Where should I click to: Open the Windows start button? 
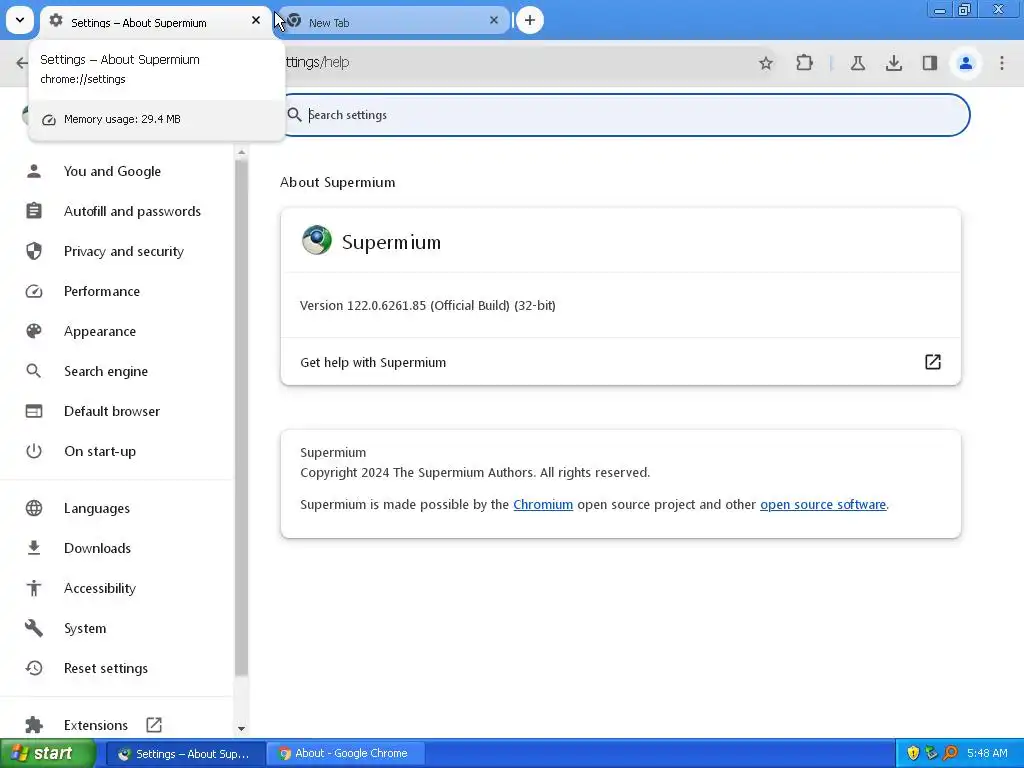(x=47, y=754)
